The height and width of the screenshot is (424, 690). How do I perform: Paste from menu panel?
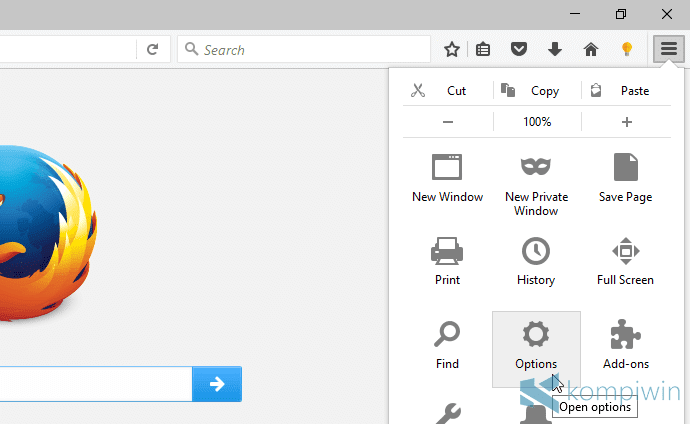point(626,91)
